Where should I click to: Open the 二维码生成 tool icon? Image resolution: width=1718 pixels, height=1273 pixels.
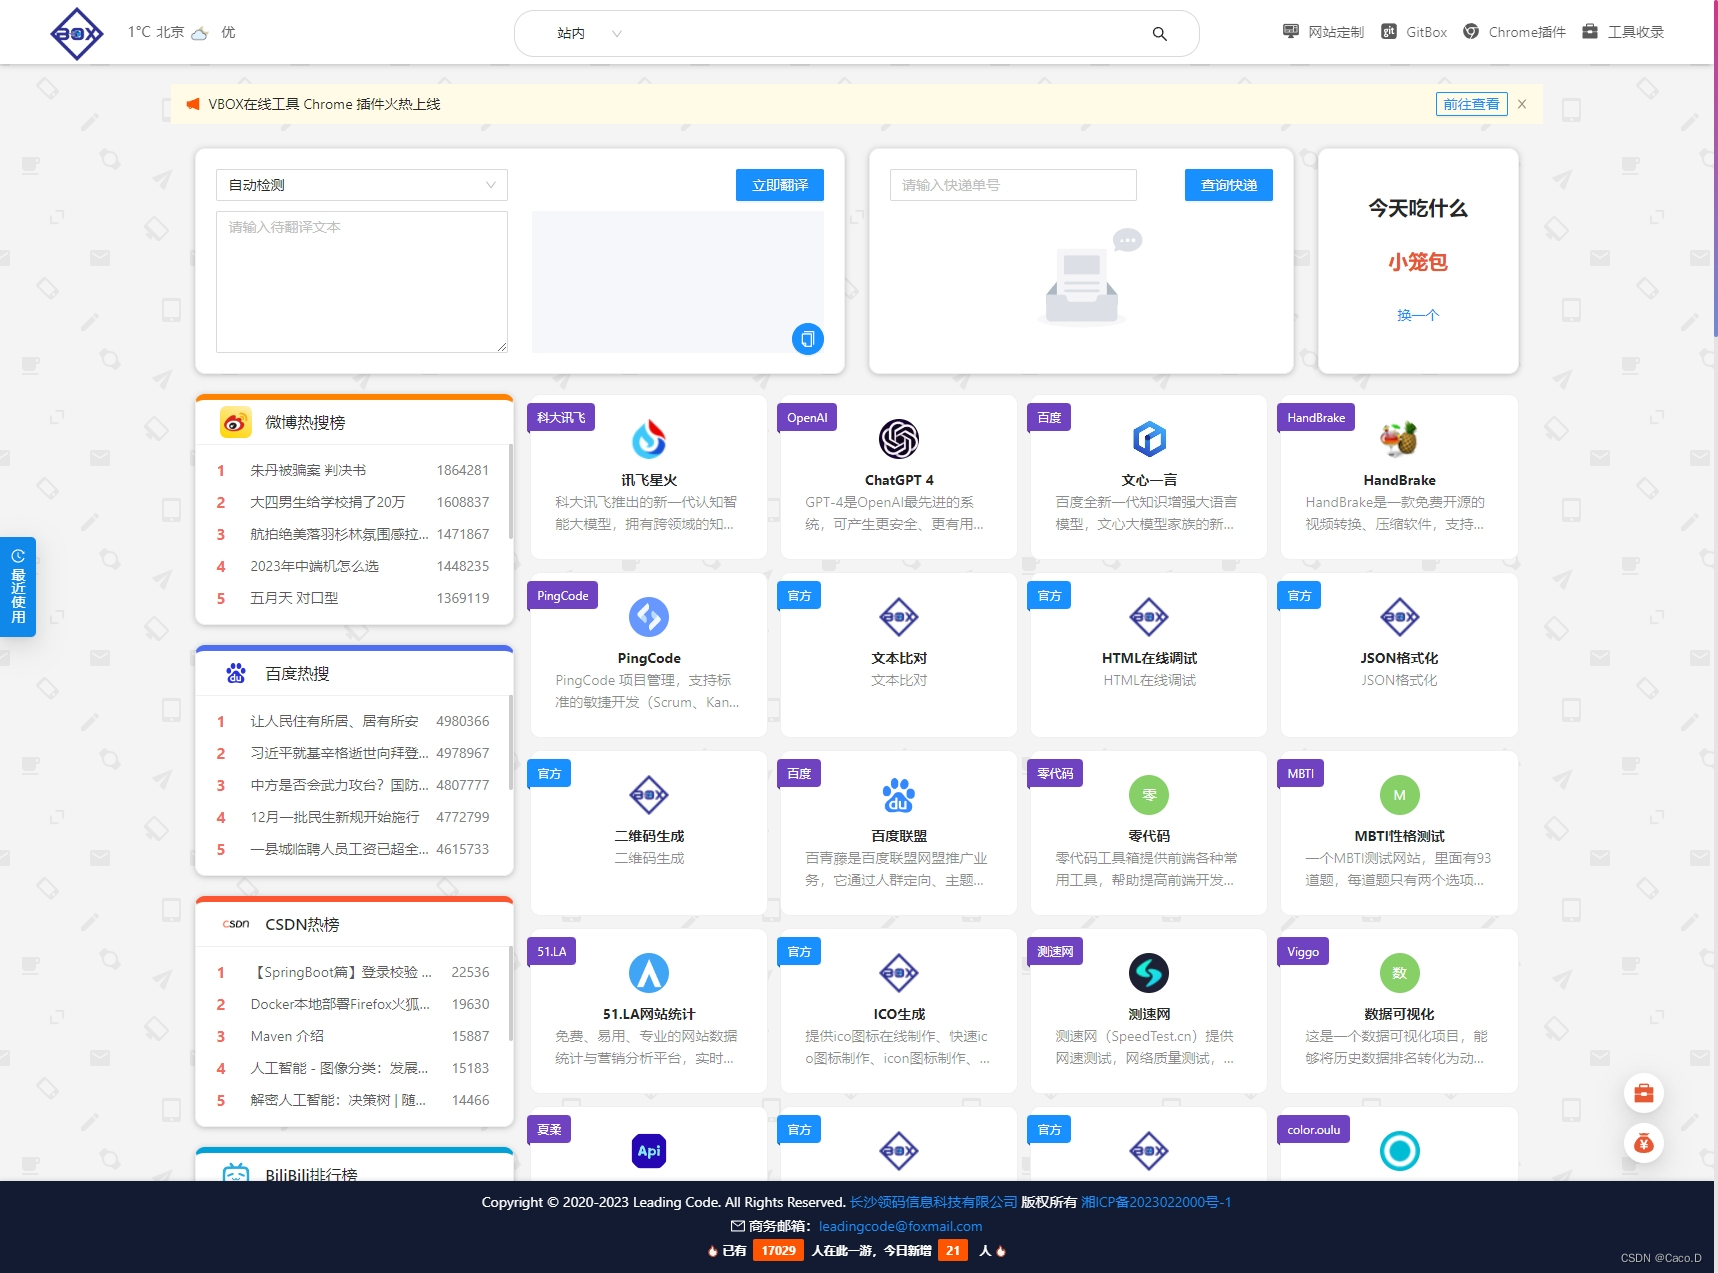click(x=649, y=795)
